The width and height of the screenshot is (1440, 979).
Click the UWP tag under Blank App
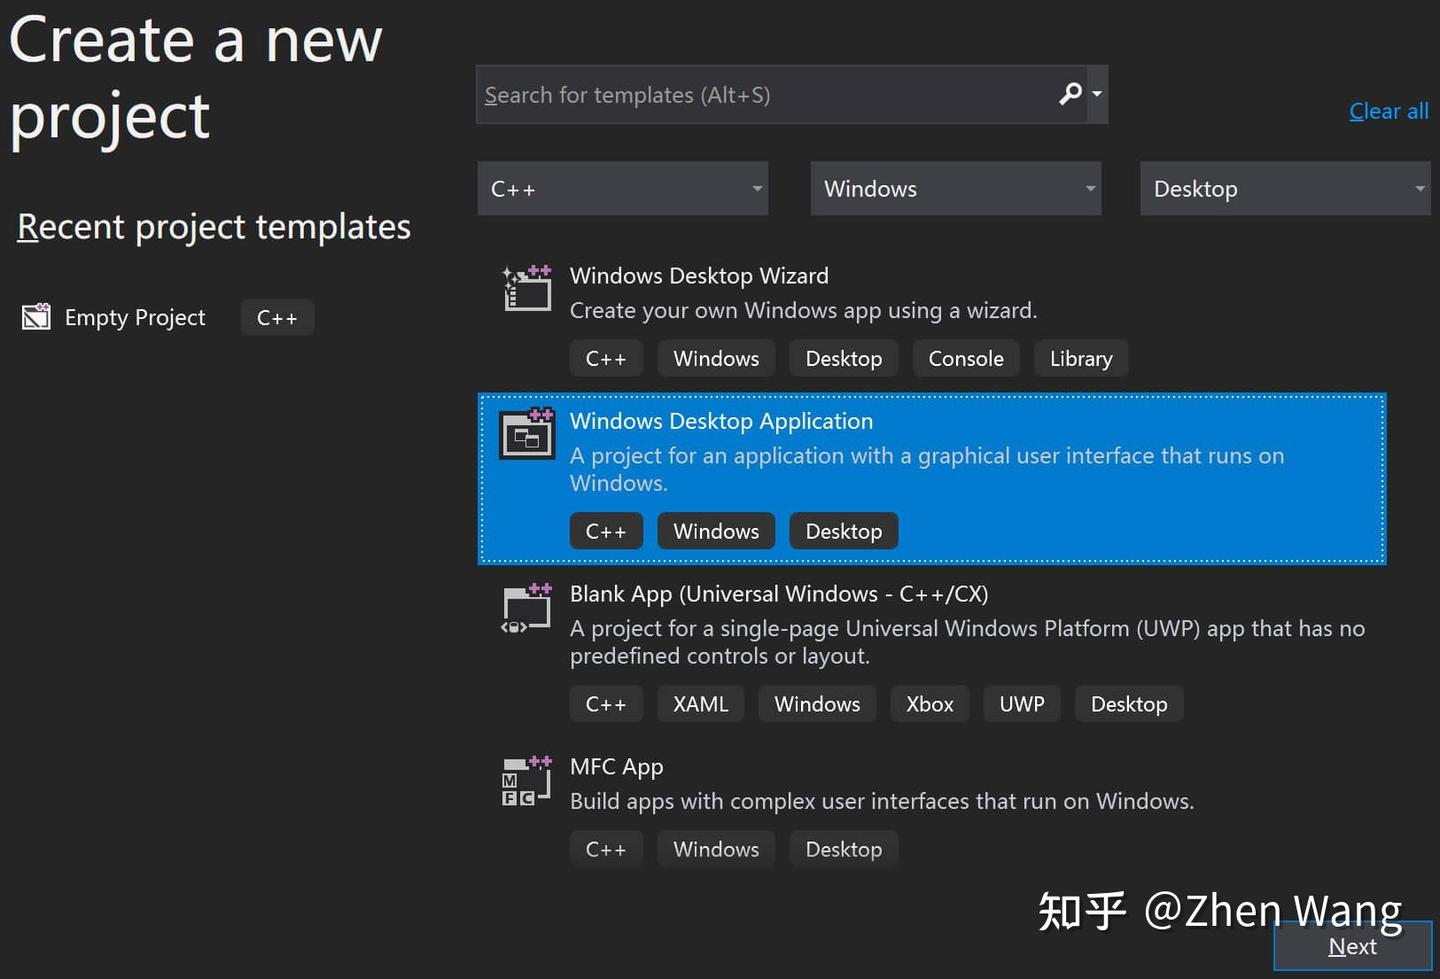coord(1022,704)
